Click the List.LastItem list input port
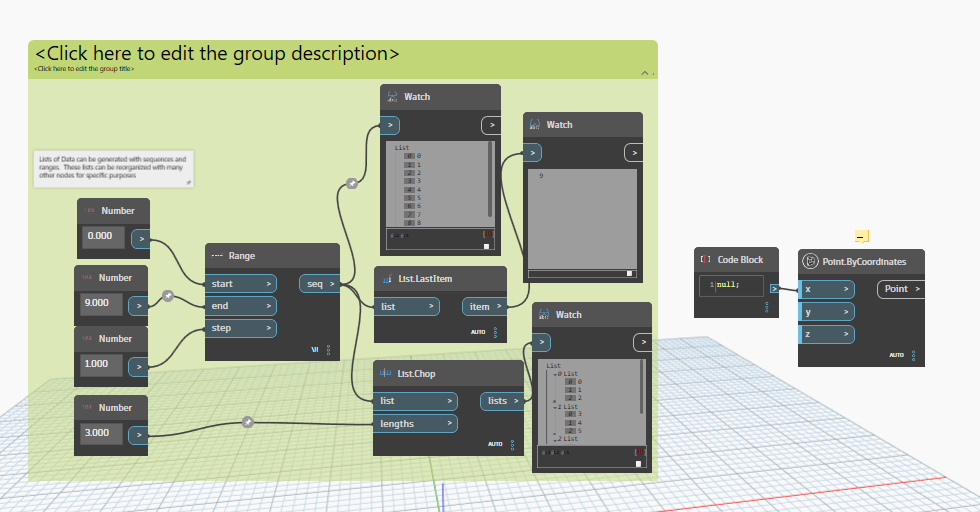The width and height of the screenshot is (980, 512). tap(407, 306)
